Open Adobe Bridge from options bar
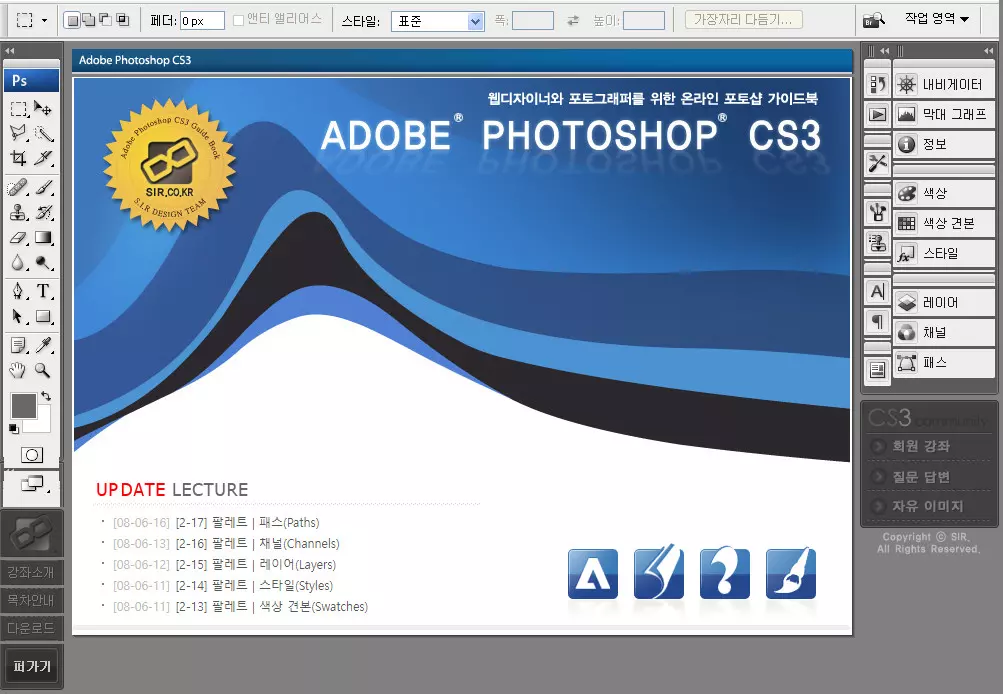This screenshot has width=1003, height=694. point(874,20)
